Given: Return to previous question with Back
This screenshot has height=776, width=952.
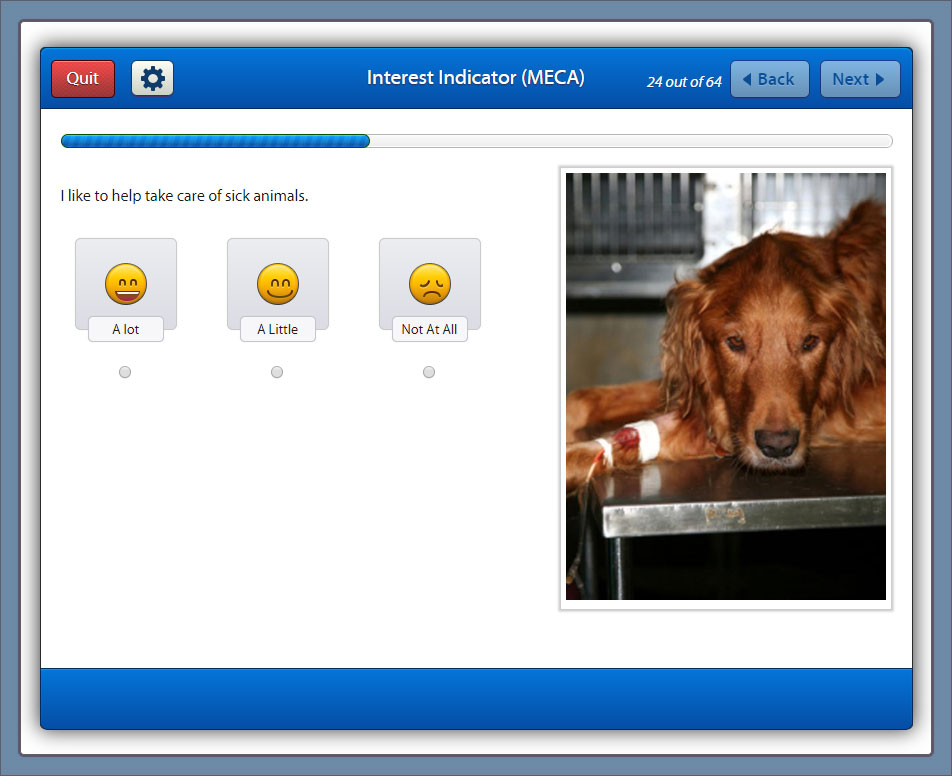Looking at the screenshot, I should pyautogui.click(x=769, y=79).
